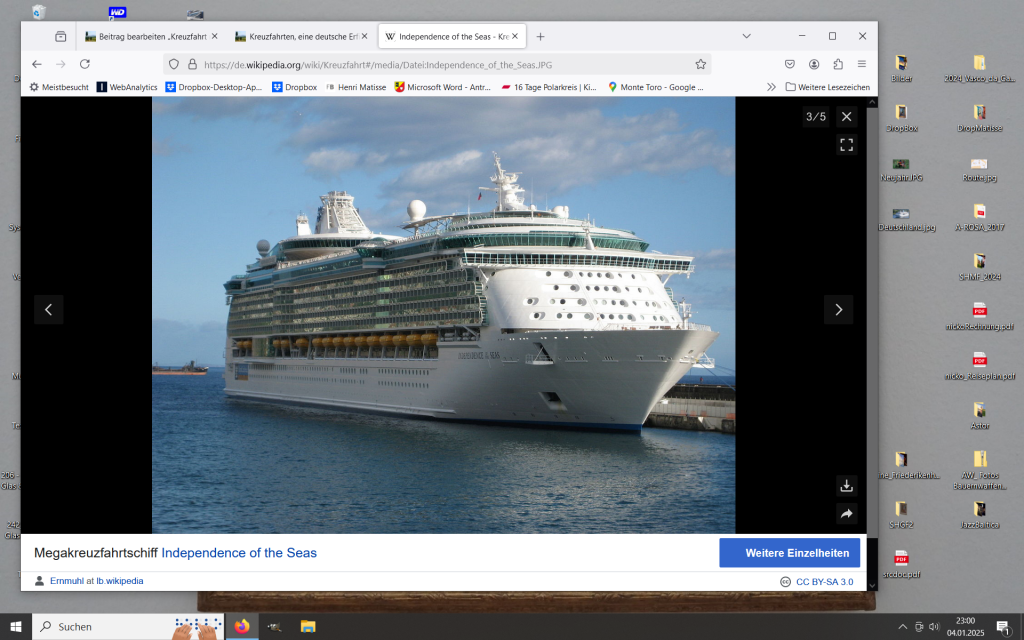Open the Firefox extensions puzzle icon
The image size is (1024, 640).
pyautogui.click(x=838, y=64)
